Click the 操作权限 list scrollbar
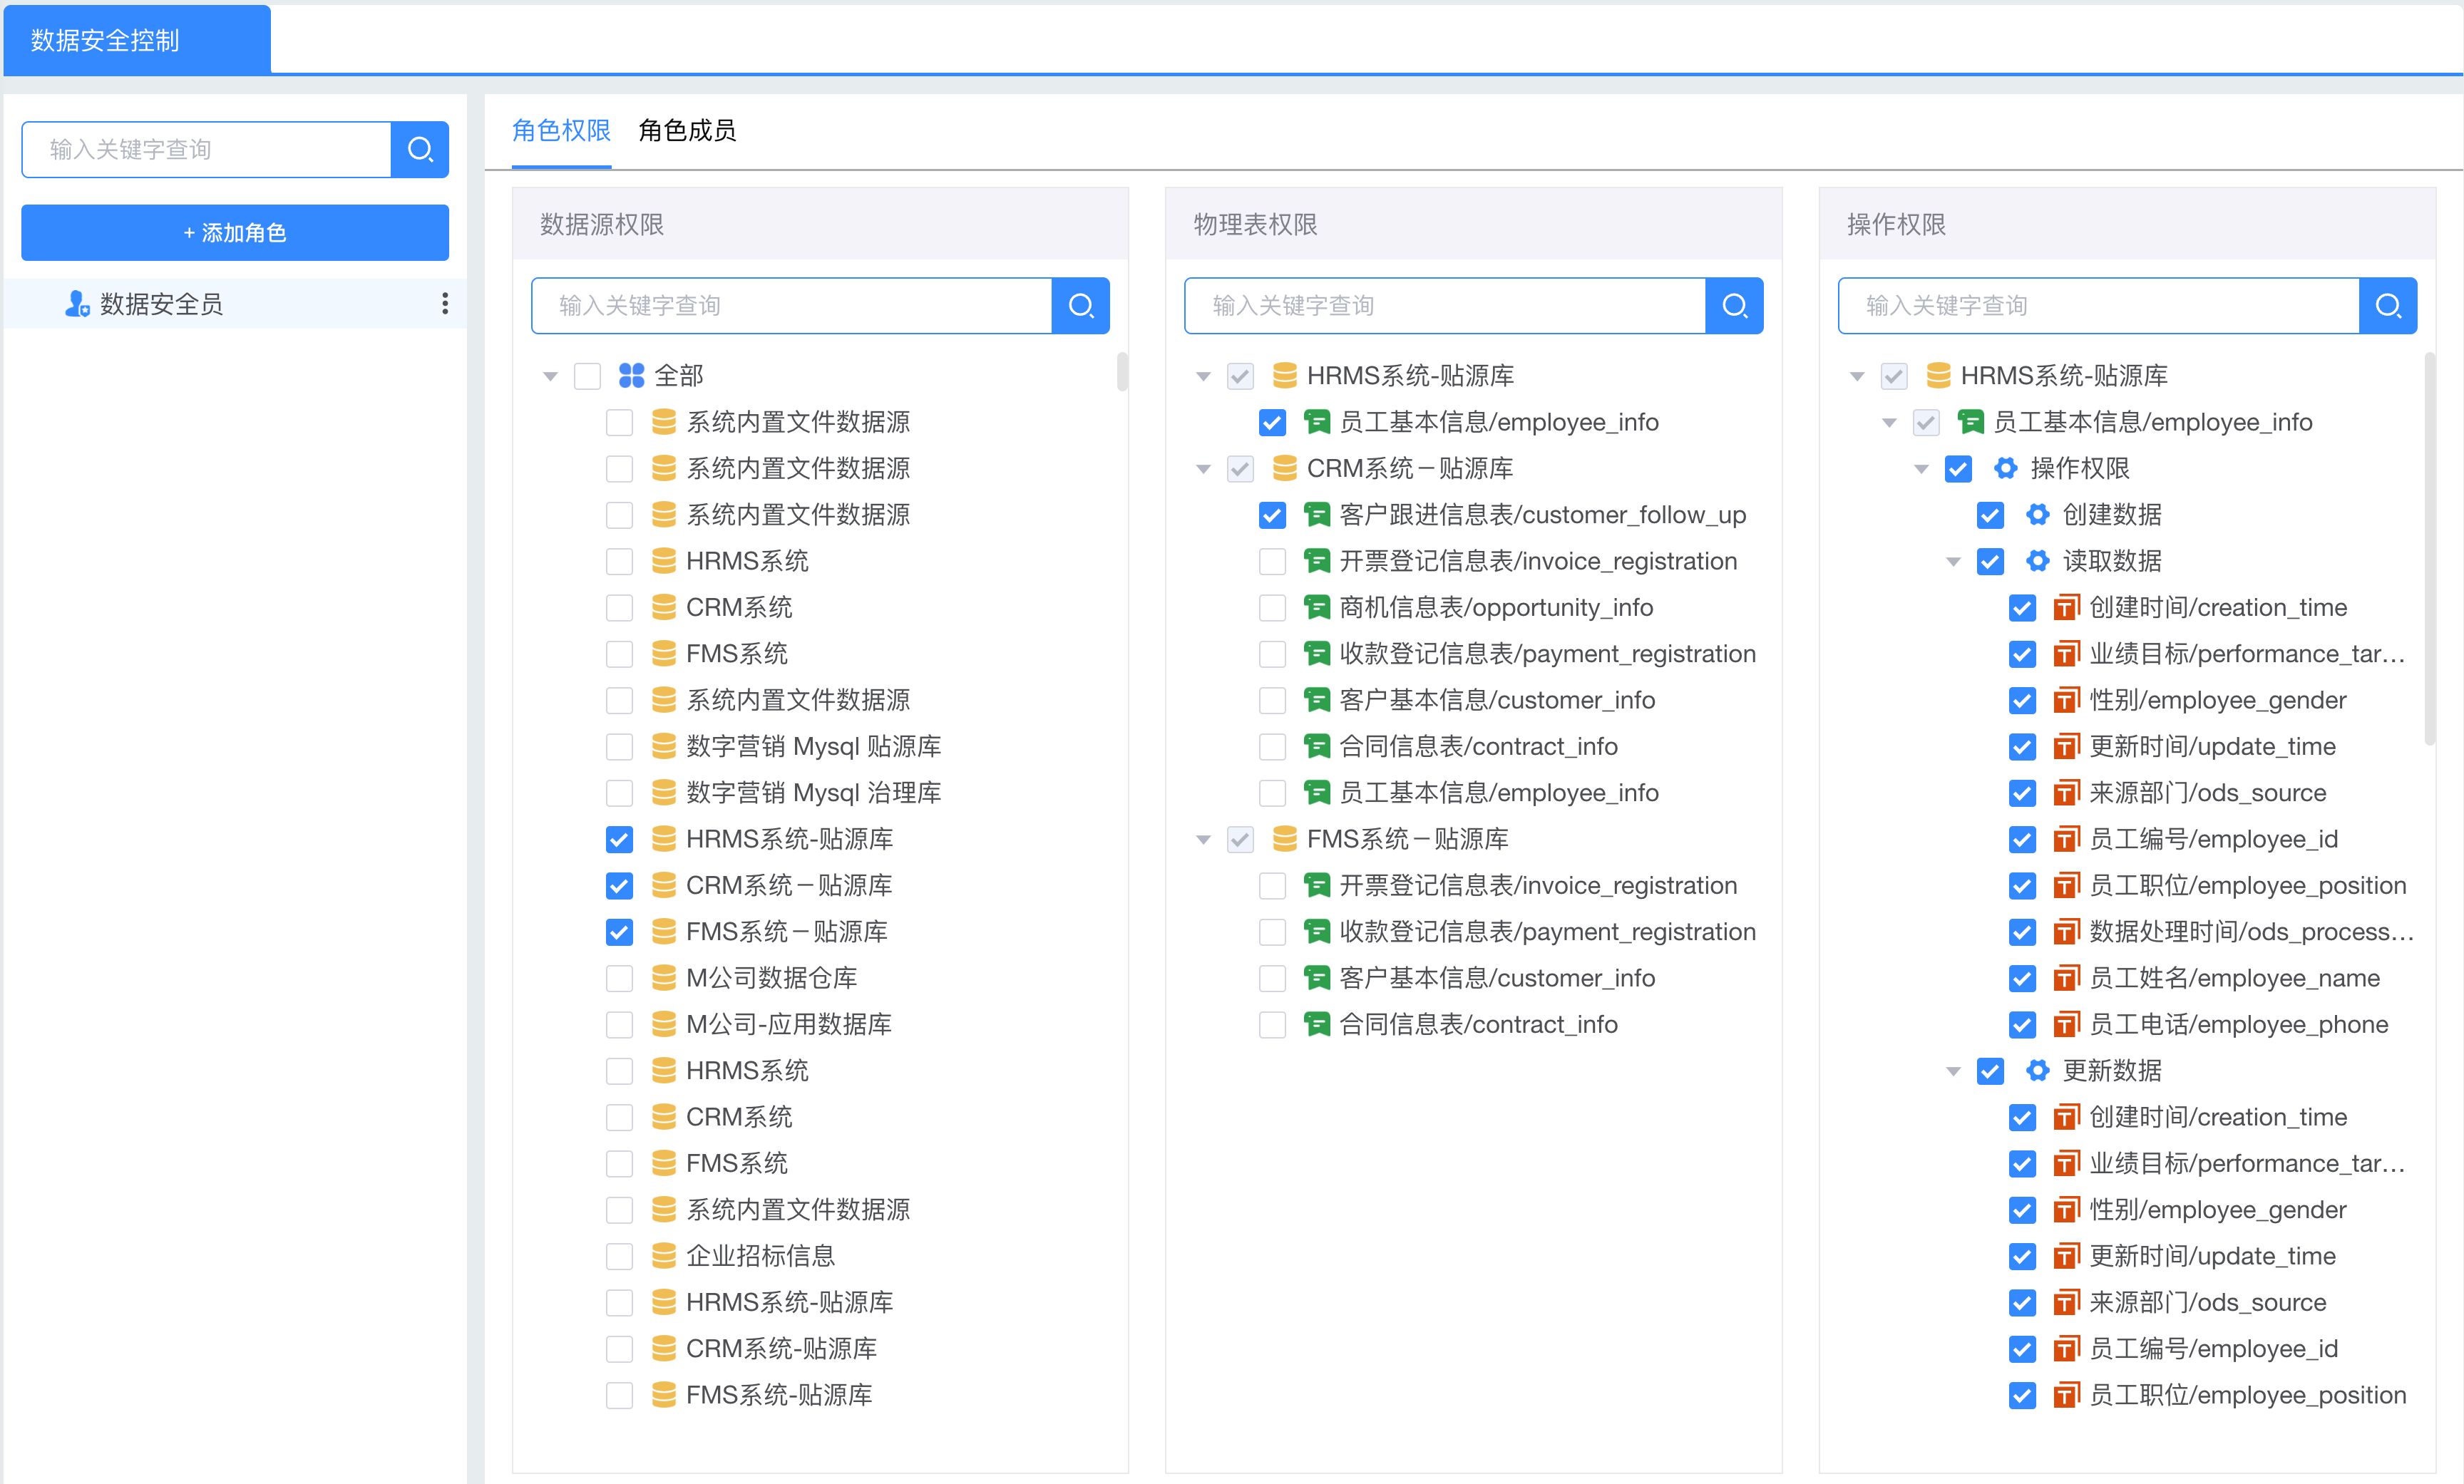Image resolution: width=2464 pixels, height=1484 pixels. 2429,549
